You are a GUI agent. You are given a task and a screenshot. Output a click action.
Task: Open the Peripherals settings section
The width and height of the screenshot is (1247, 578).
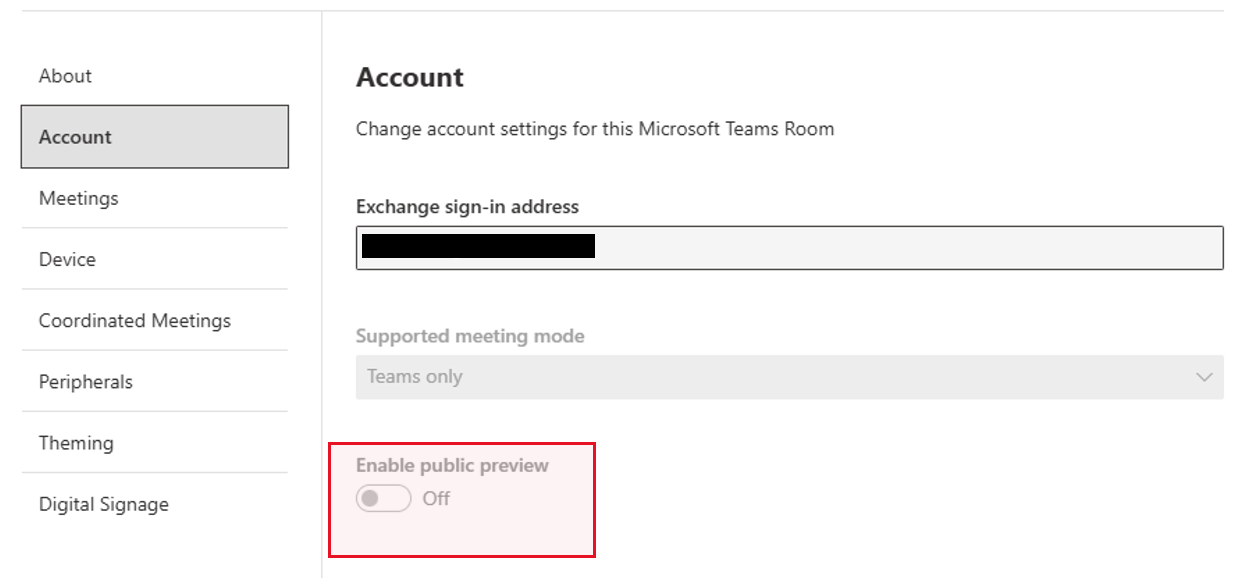[x=86, y=382]
